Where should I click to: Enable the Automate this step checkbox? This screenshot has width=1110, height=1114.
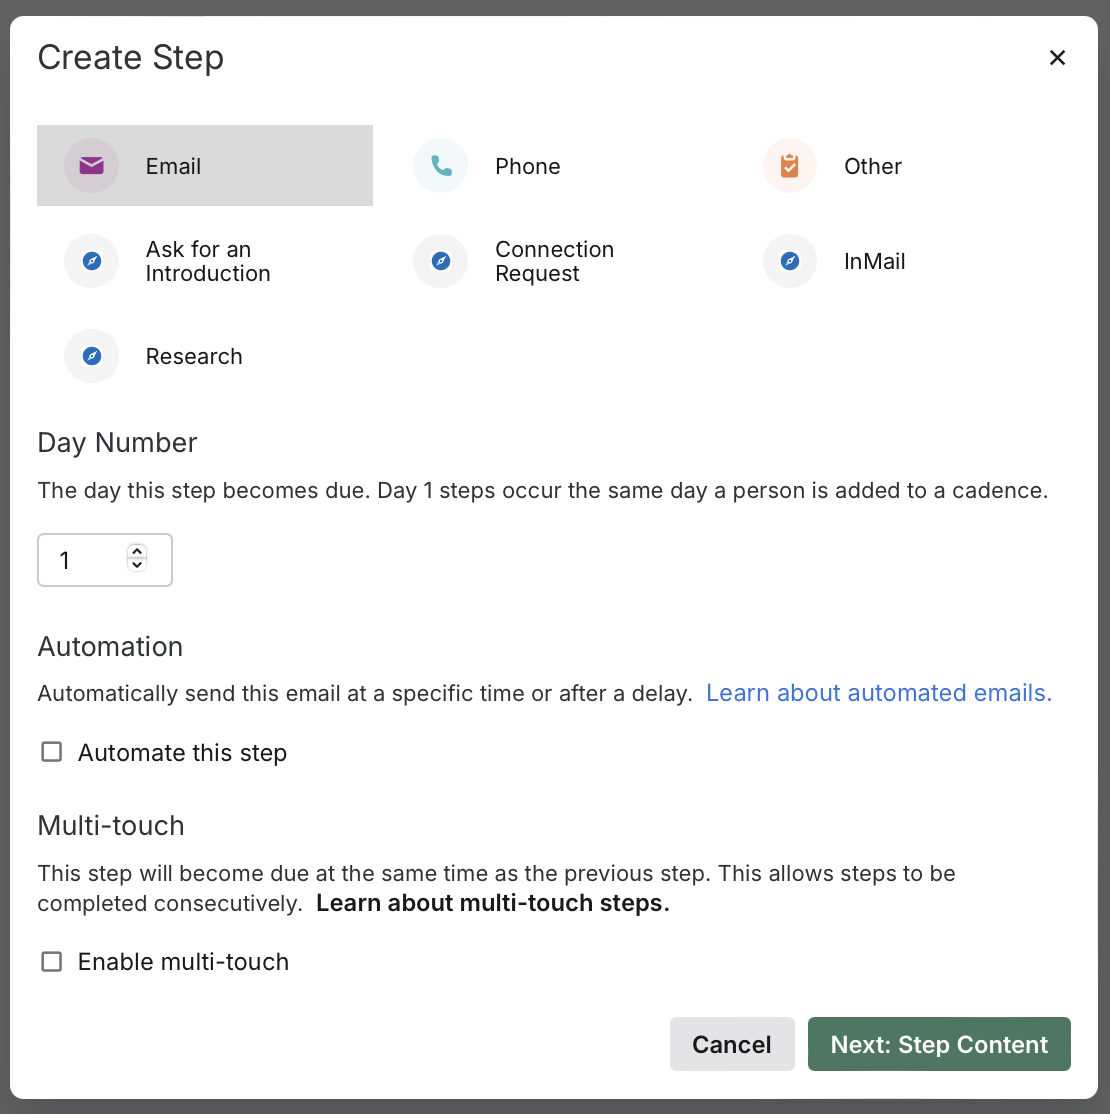click(51, 752)
